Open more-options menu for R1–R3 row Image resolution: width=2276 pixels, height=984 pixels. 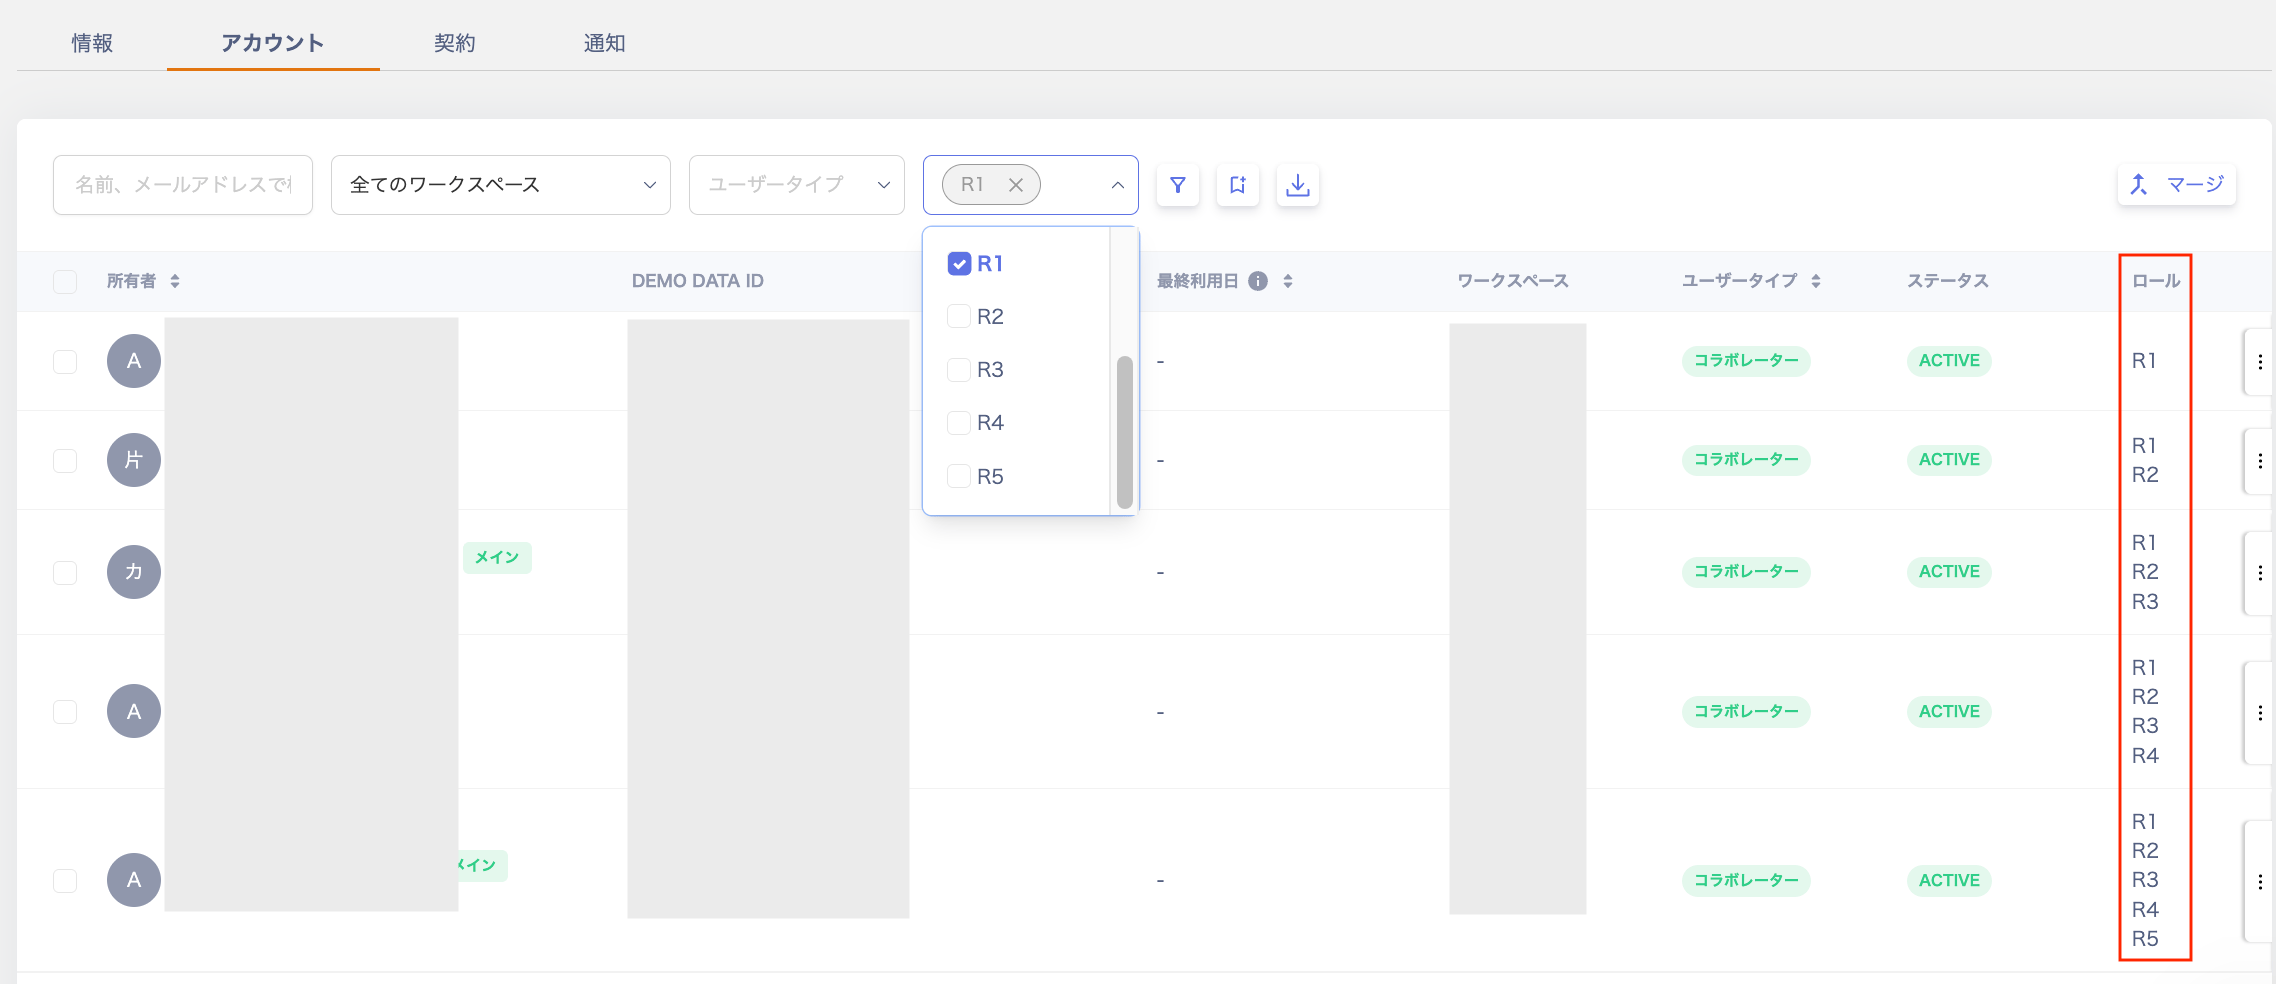2259,573
